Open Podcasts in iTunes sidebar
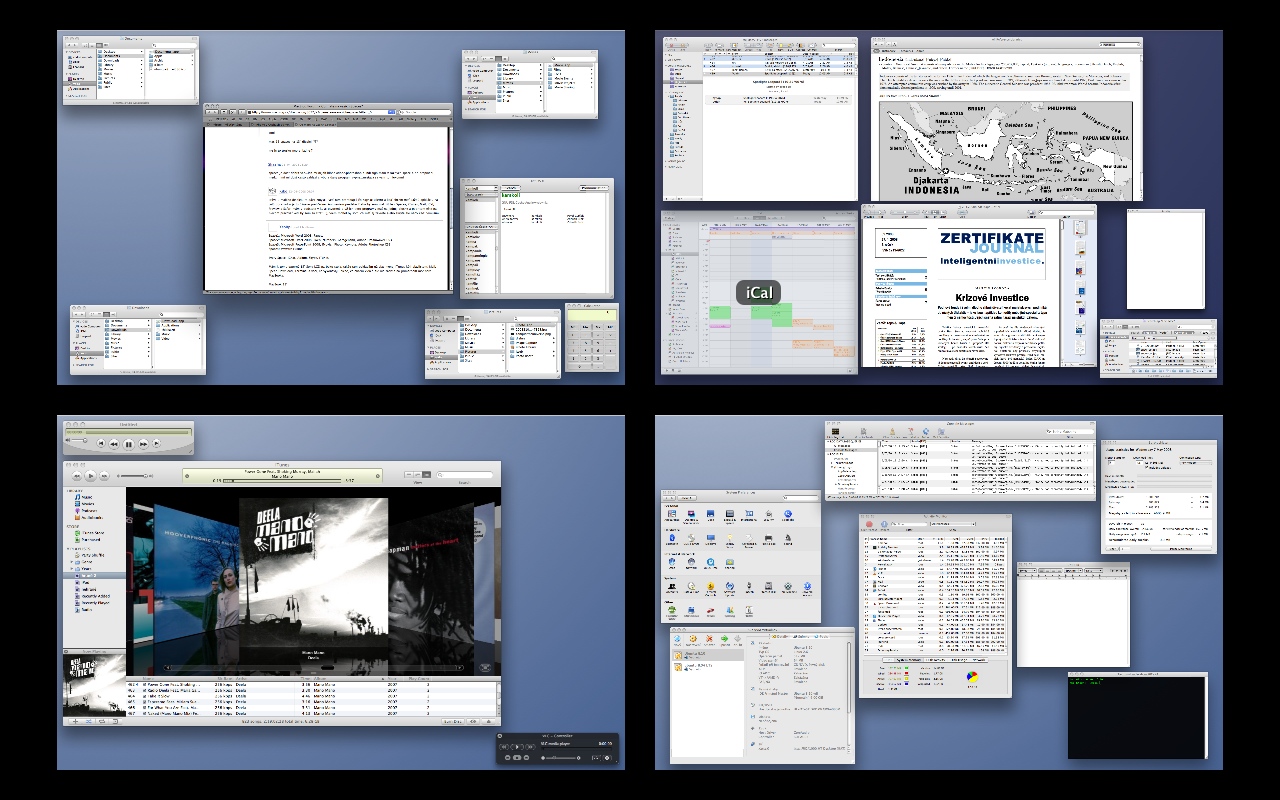1280x800 pixels. click(87, 511)
